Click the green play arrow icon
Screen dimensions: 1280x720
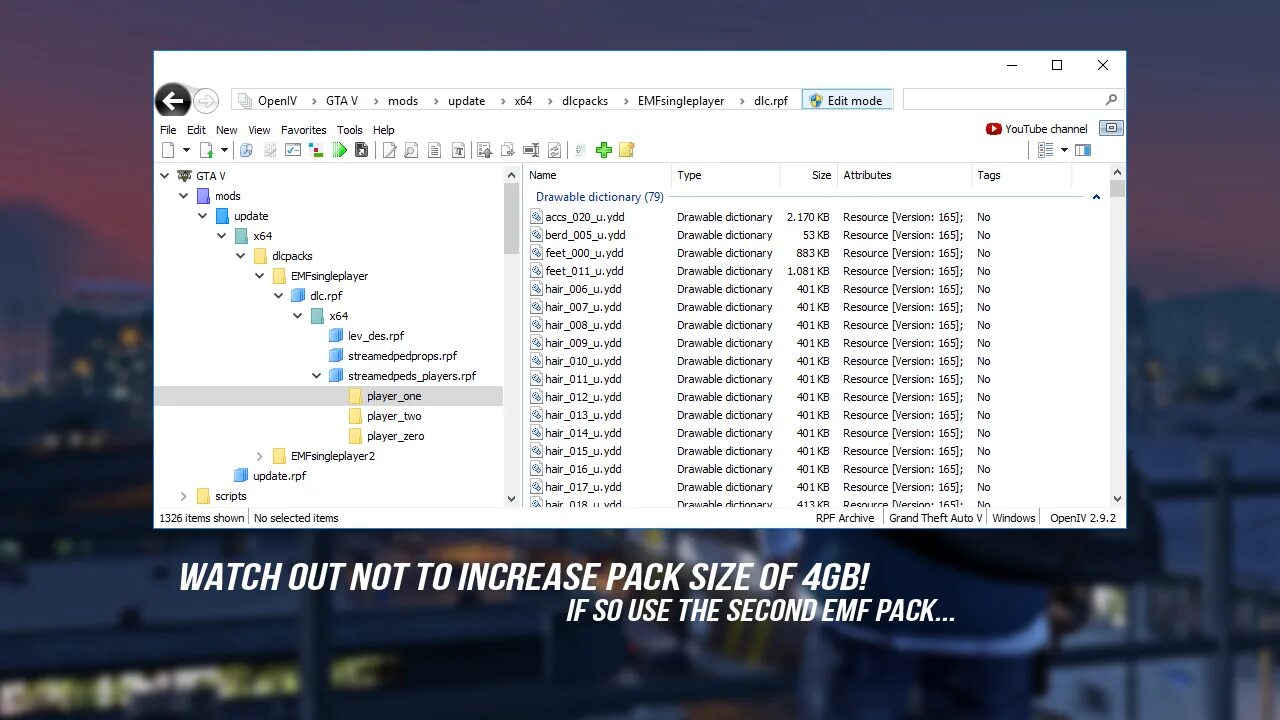tap(340, 150)
